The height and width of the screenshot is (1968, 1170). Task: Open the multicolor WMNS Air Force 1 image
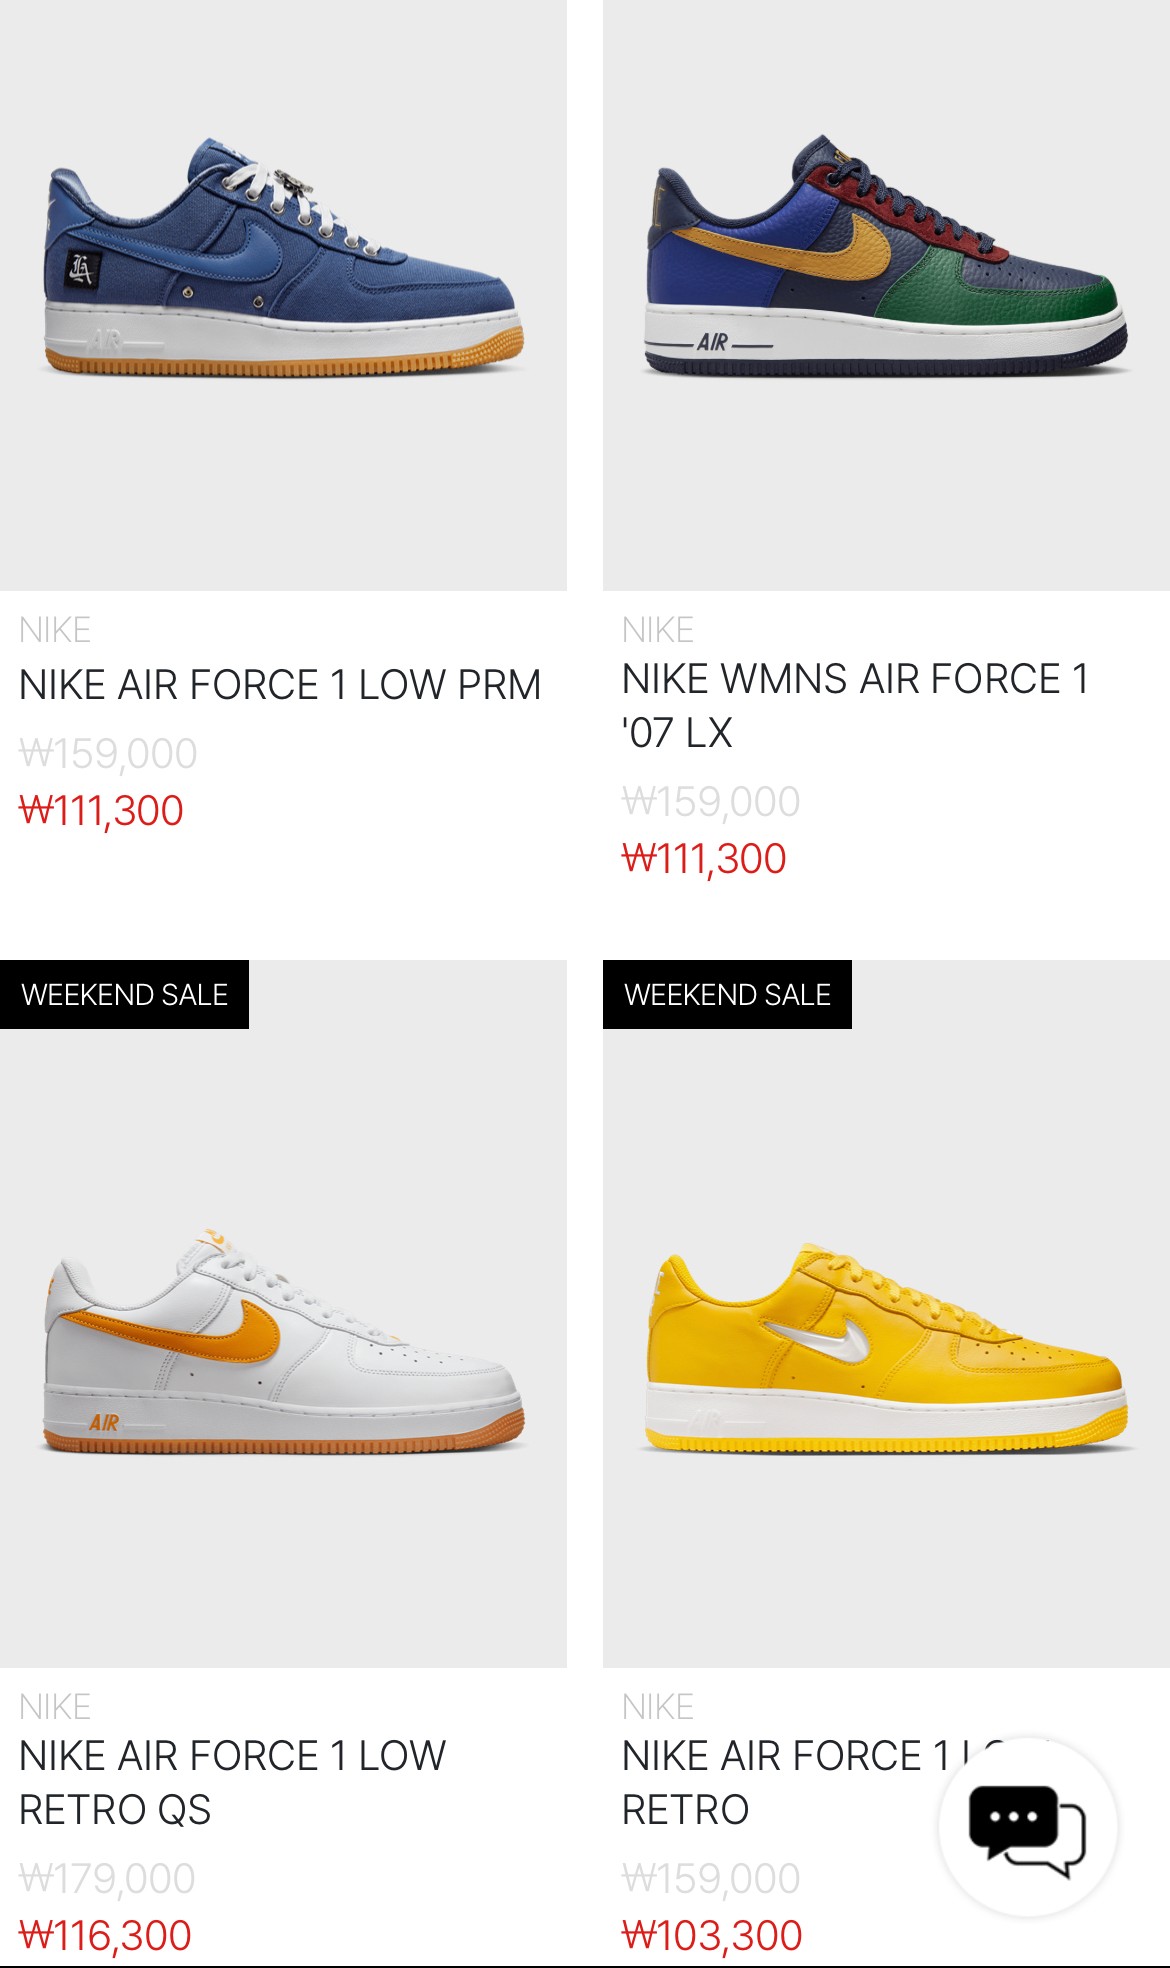[x=886, y=295]
